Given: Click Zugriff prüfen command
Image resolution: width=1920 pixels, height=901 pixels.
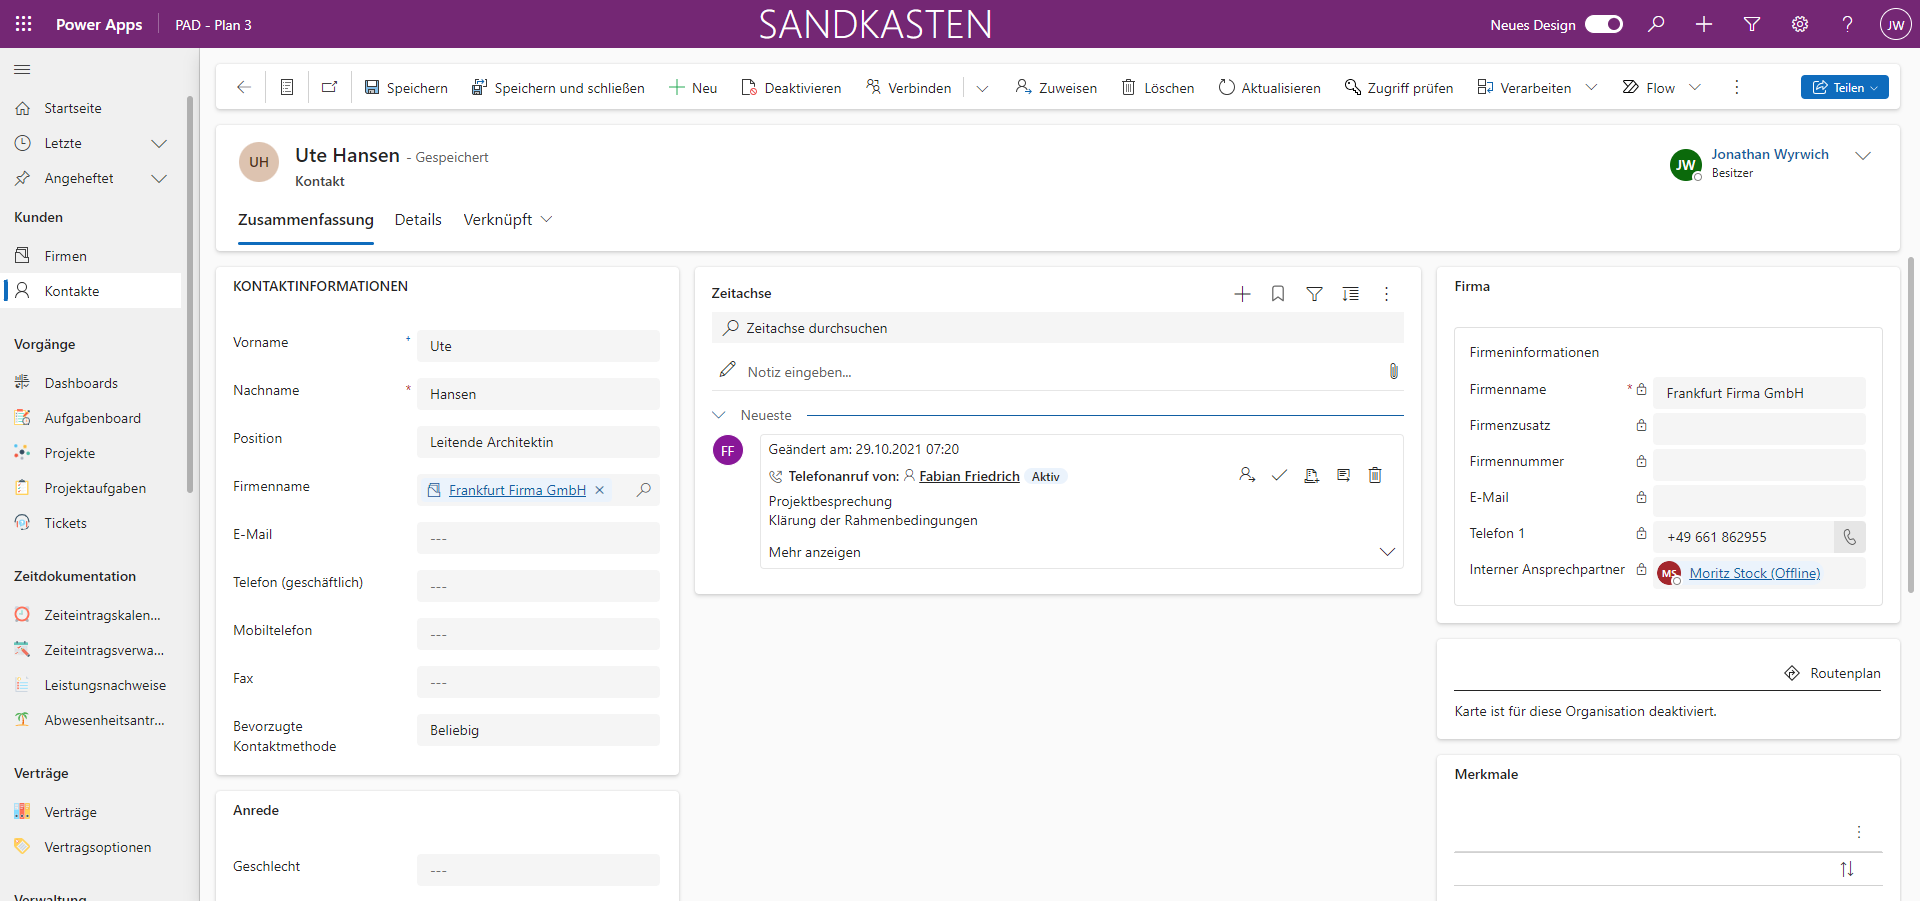Looking at the screenshot, I should (1398, 88).
